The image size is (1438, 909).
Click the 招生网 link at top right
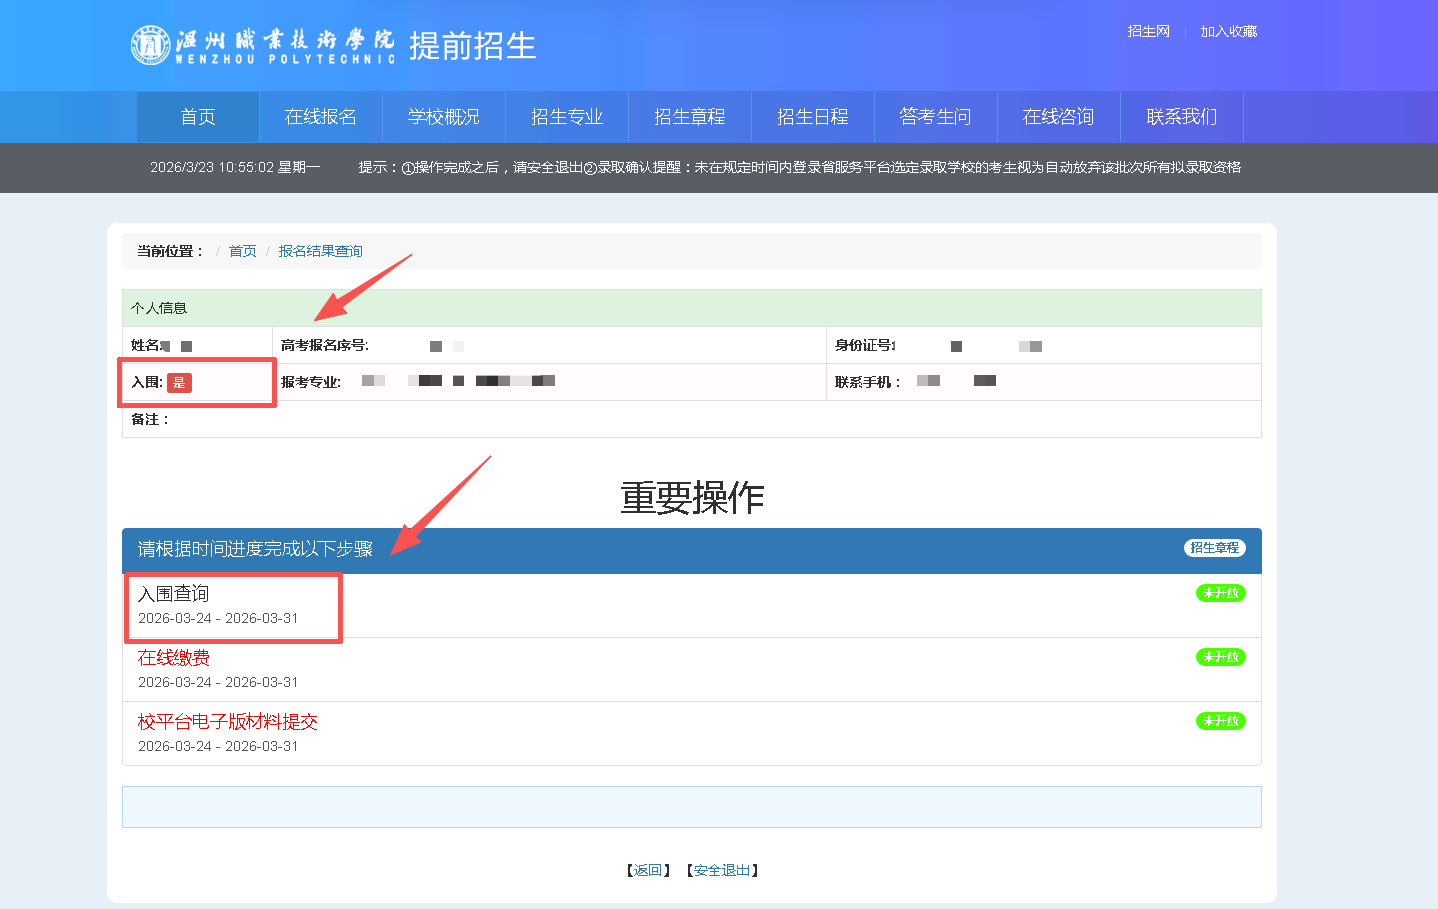(1148, 32)
